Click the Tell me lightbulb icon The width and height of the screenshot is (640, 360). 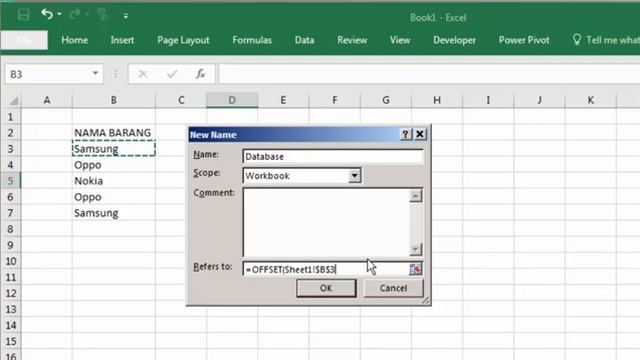(x=576, y=40)
